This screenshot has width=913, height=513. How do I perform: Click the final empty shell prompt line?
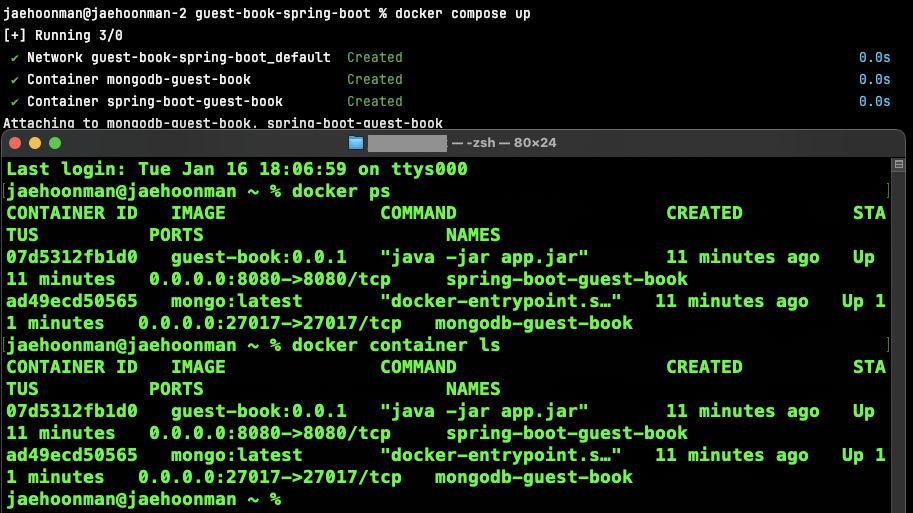(x=143, y=500)
